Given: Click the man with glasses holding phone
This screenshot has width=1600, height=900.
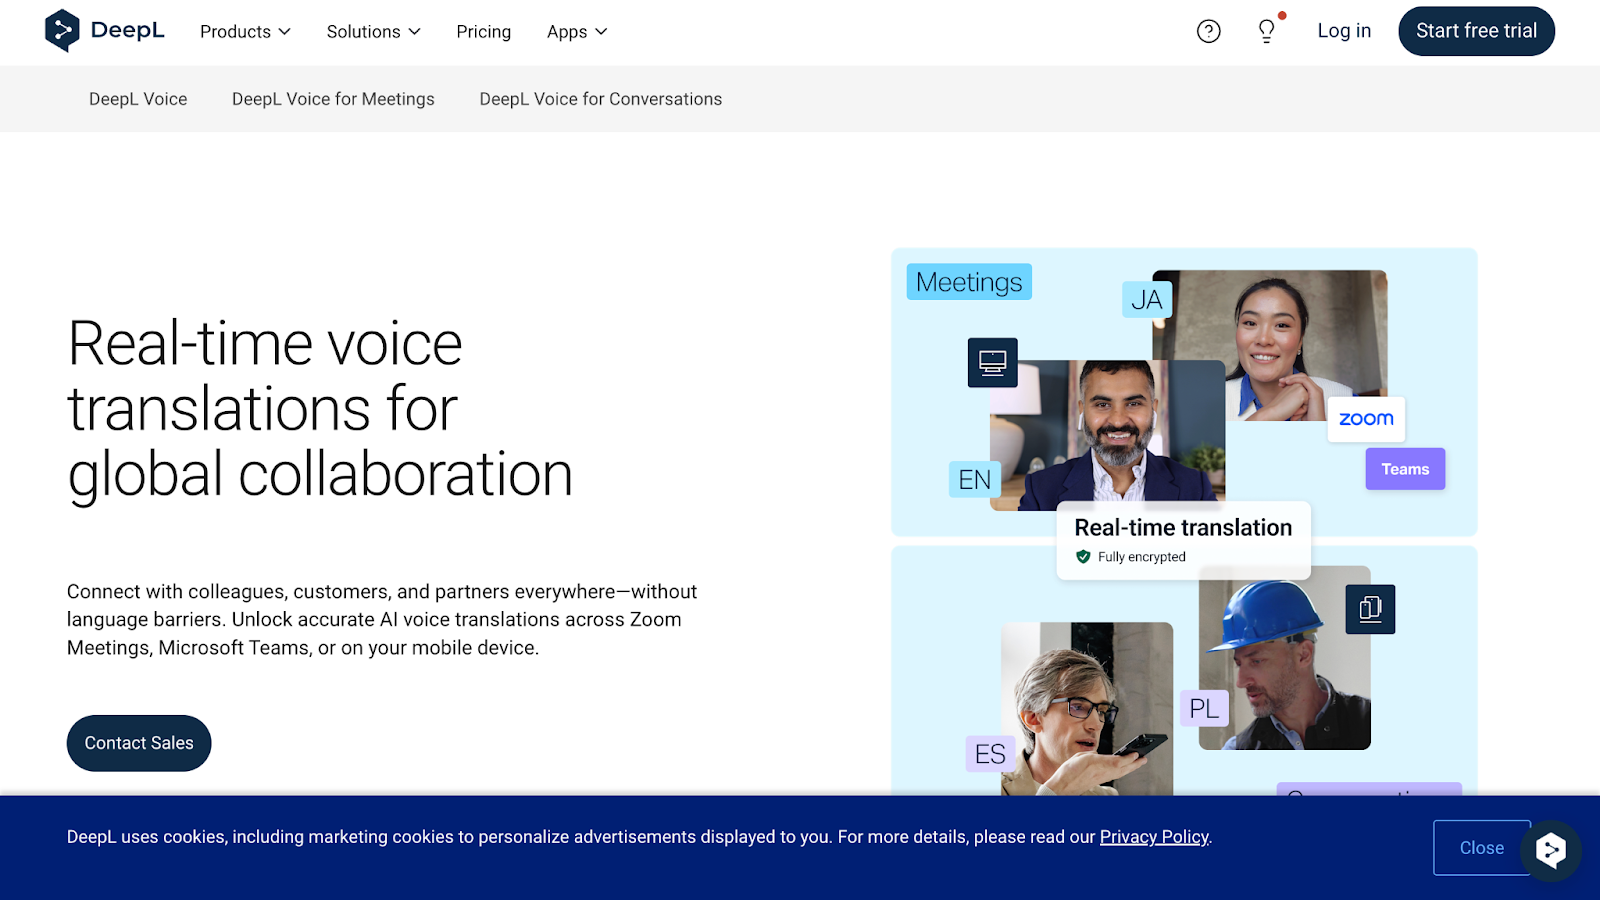Looking at the screenshot, I should coord(1087,710).
